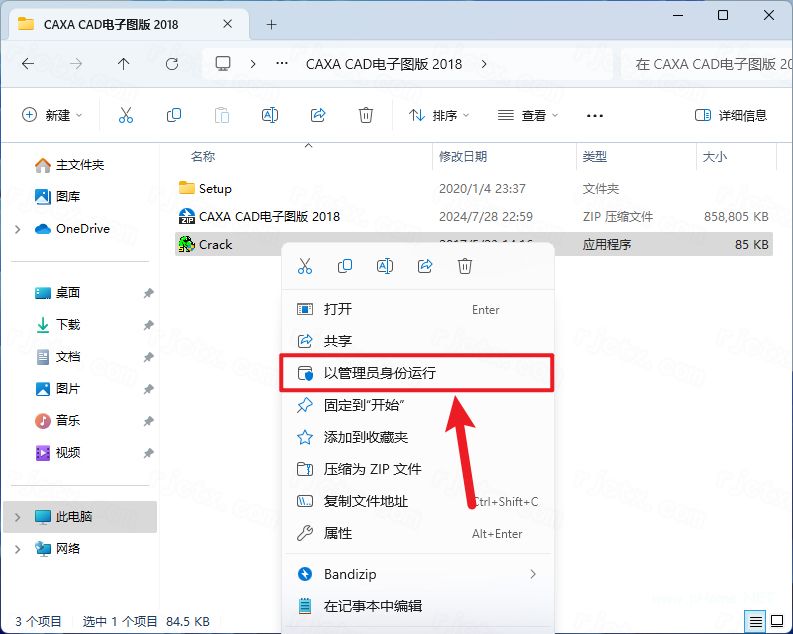Open OneDrive in the sidebar
Screen dimensions: 793x634
coord(72,229)
